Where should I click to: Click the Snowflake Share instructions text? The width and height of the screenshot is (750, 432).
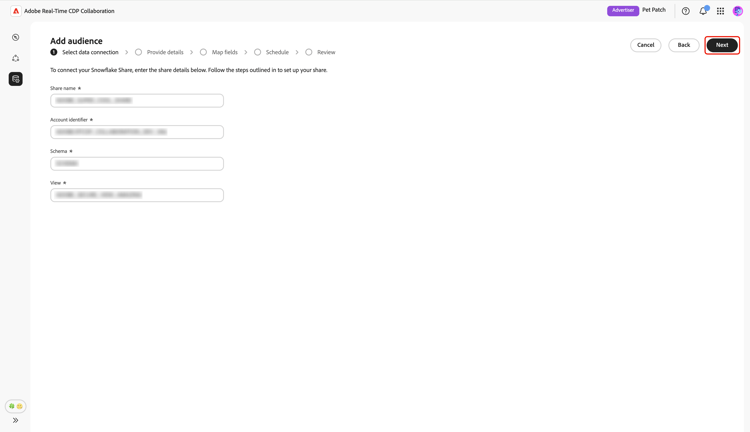tap(189, 70)
